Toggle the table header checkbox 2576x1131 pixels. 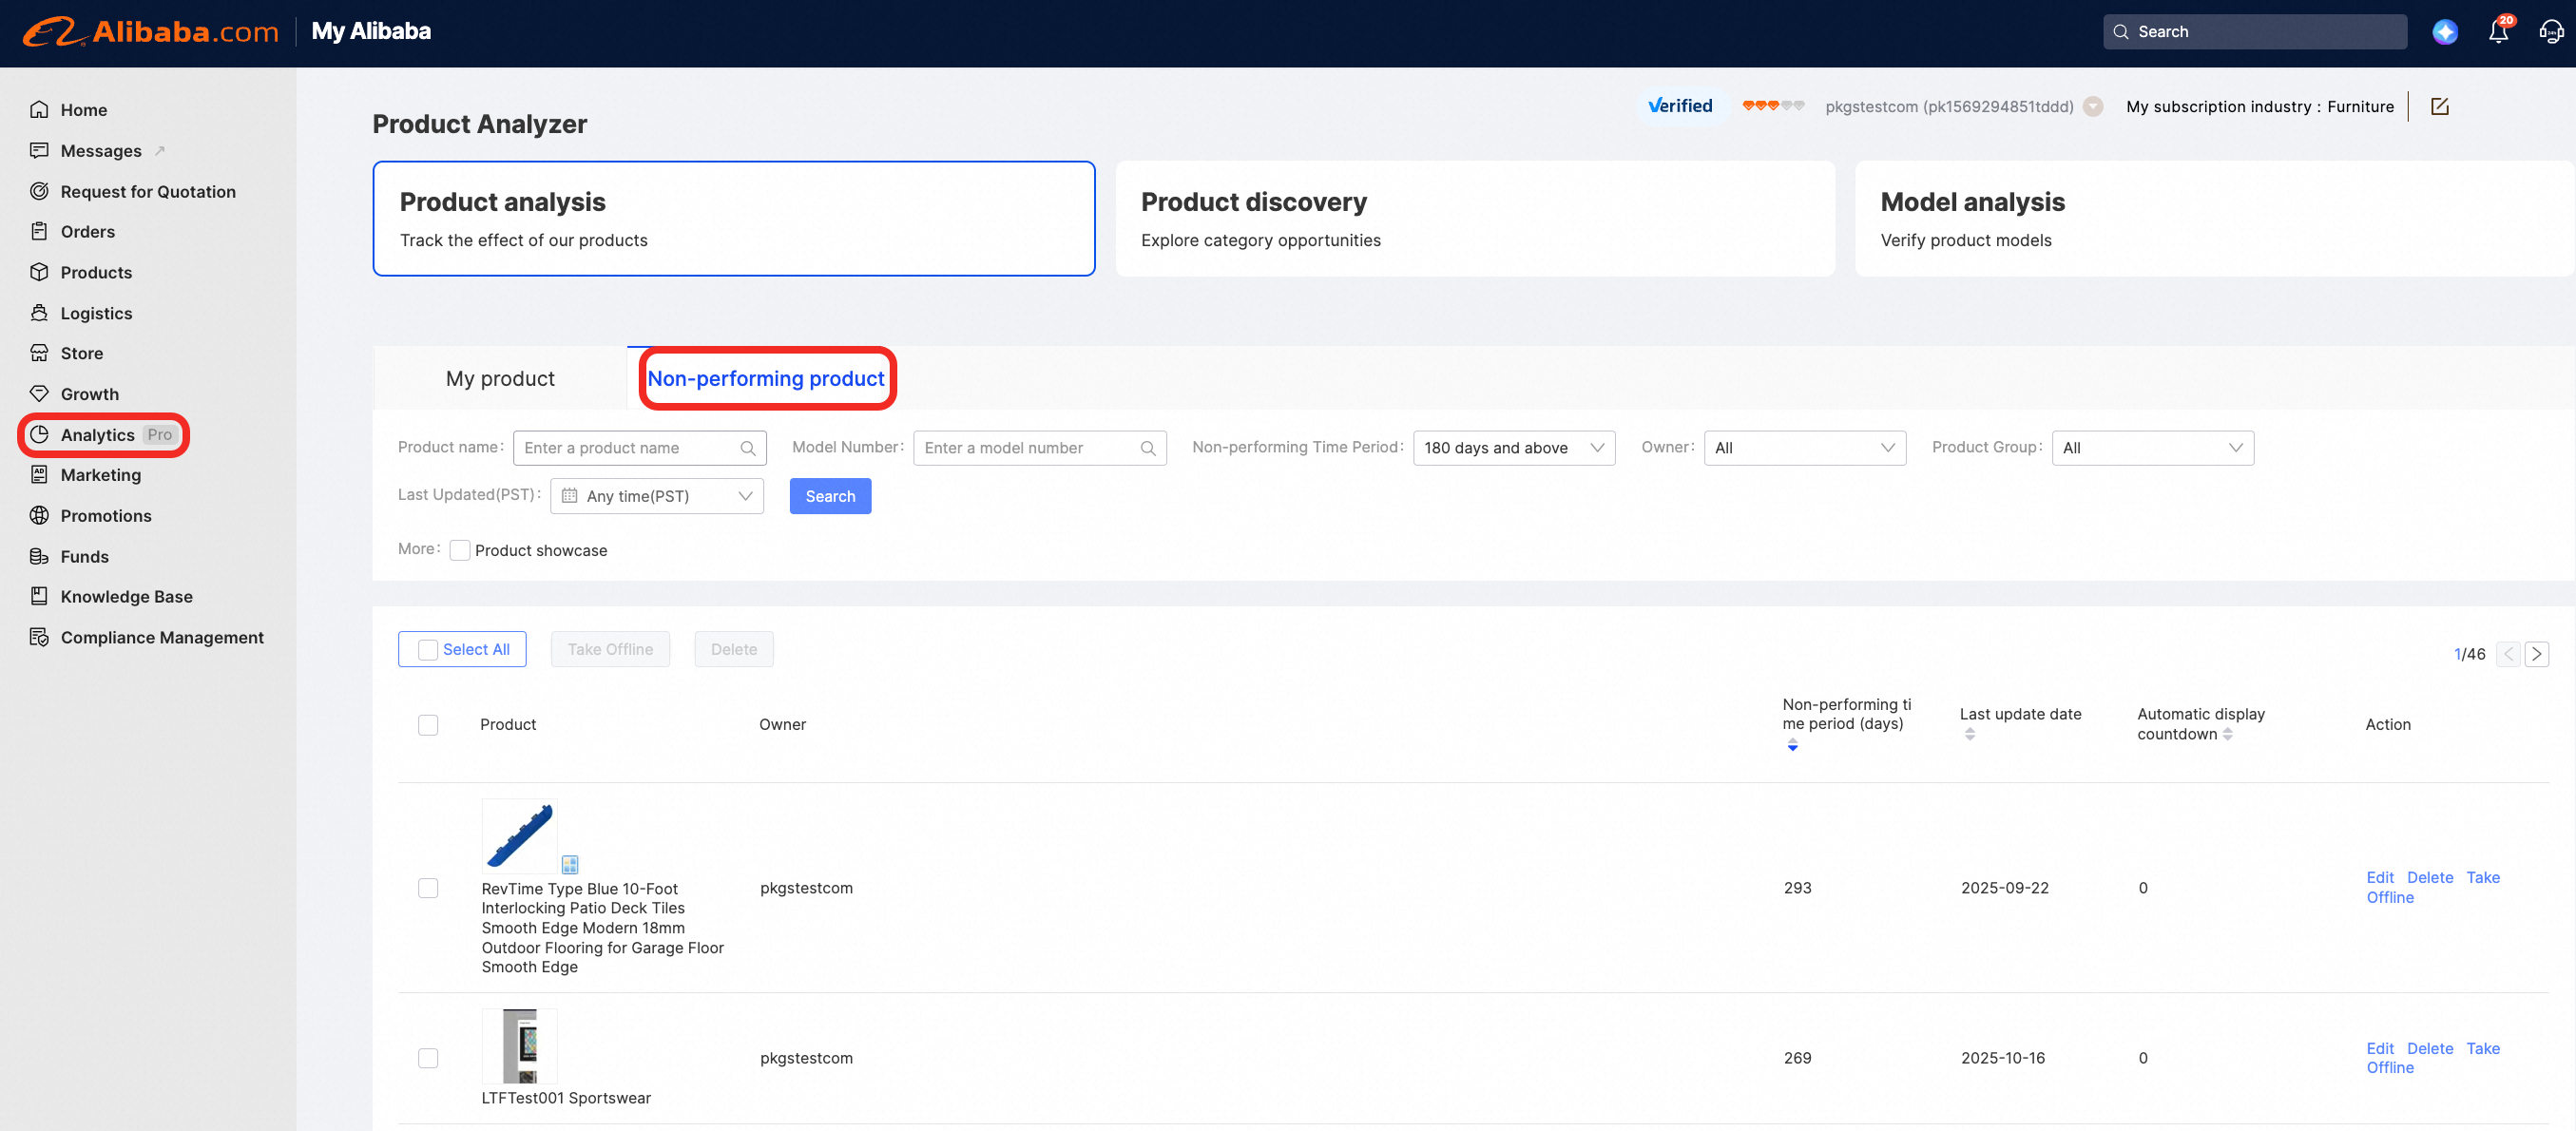click(427, 724)
